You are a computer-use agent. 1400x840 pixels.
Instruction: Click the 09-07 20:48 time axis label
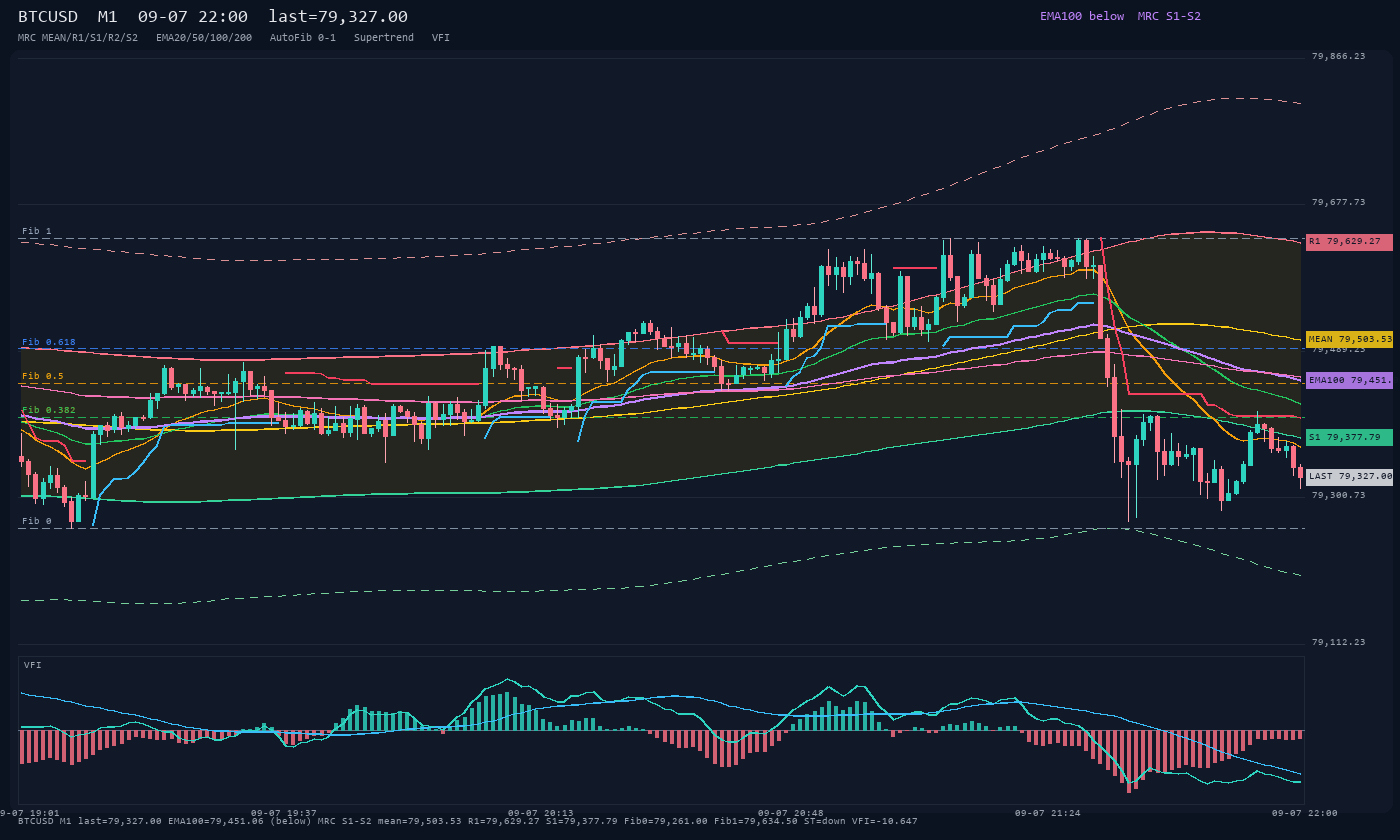(x=791, y=813)
